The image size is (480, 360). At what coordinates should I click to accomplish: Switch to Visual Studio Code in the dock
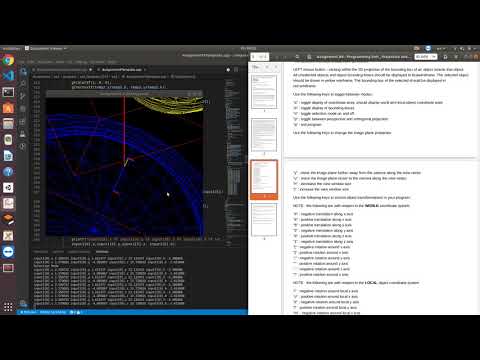coord(8,76)
